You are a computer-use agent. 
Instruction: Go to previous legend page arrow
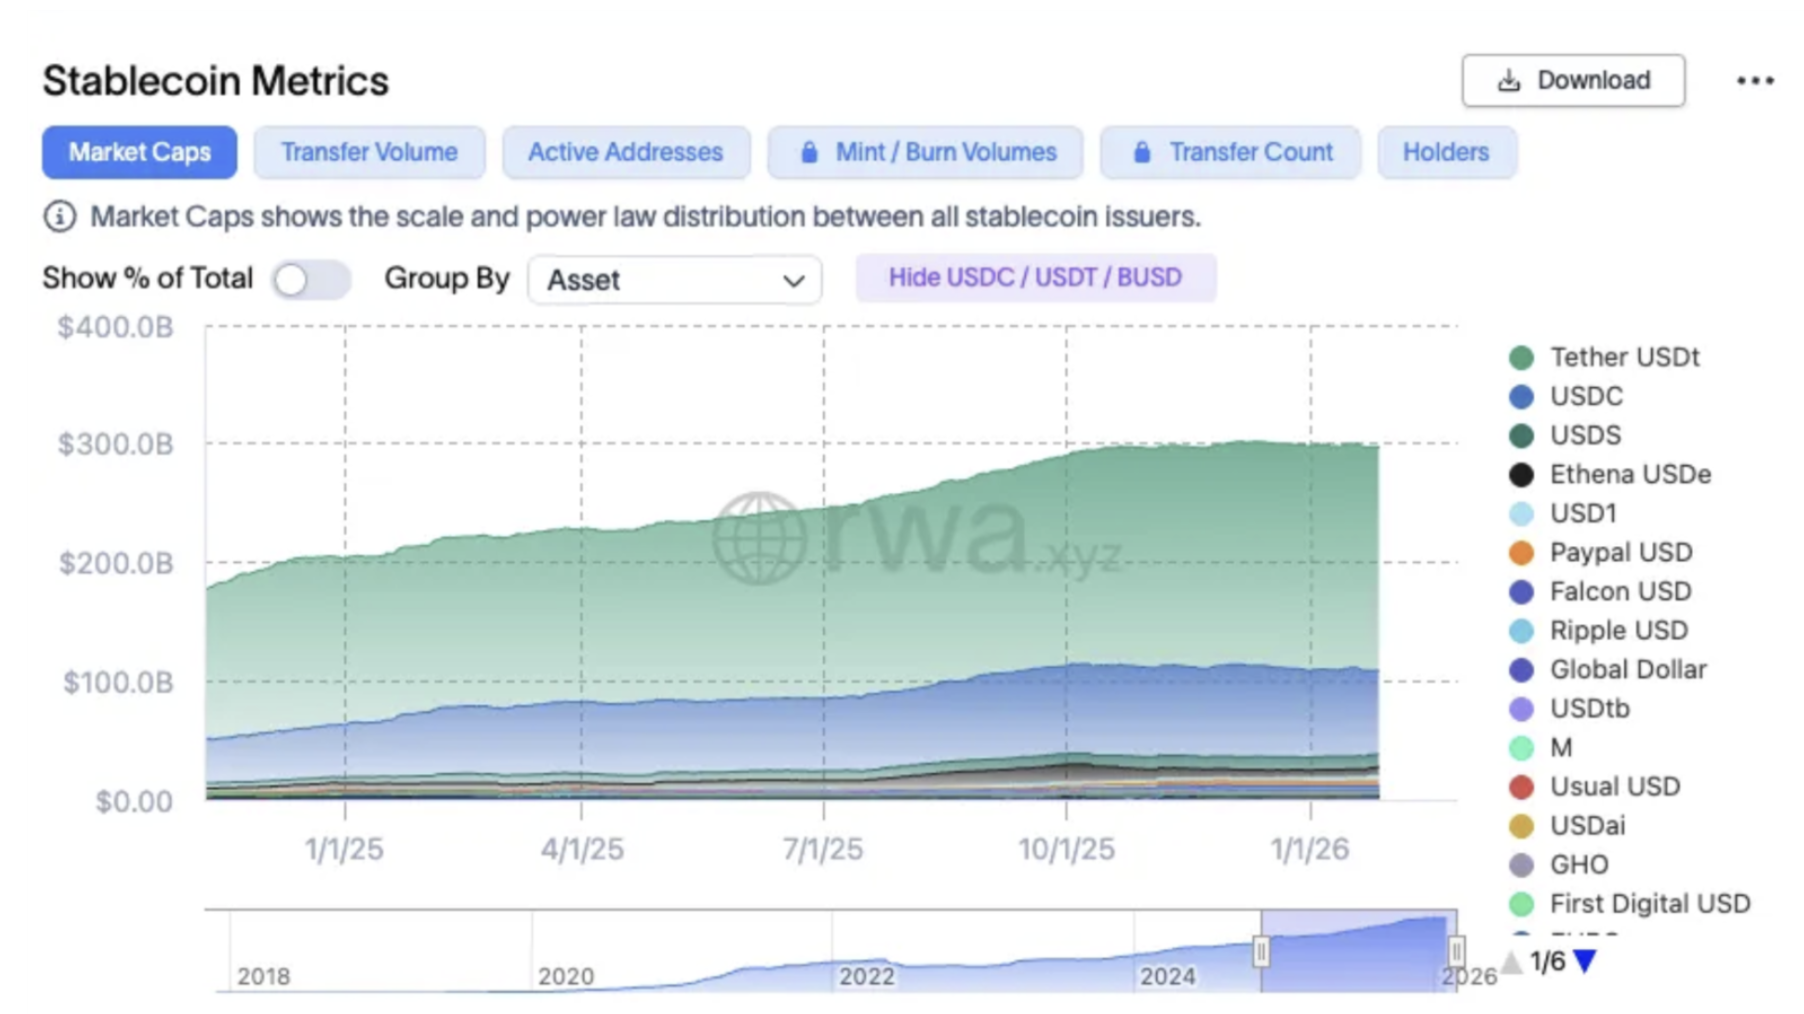click(1511, 961)
